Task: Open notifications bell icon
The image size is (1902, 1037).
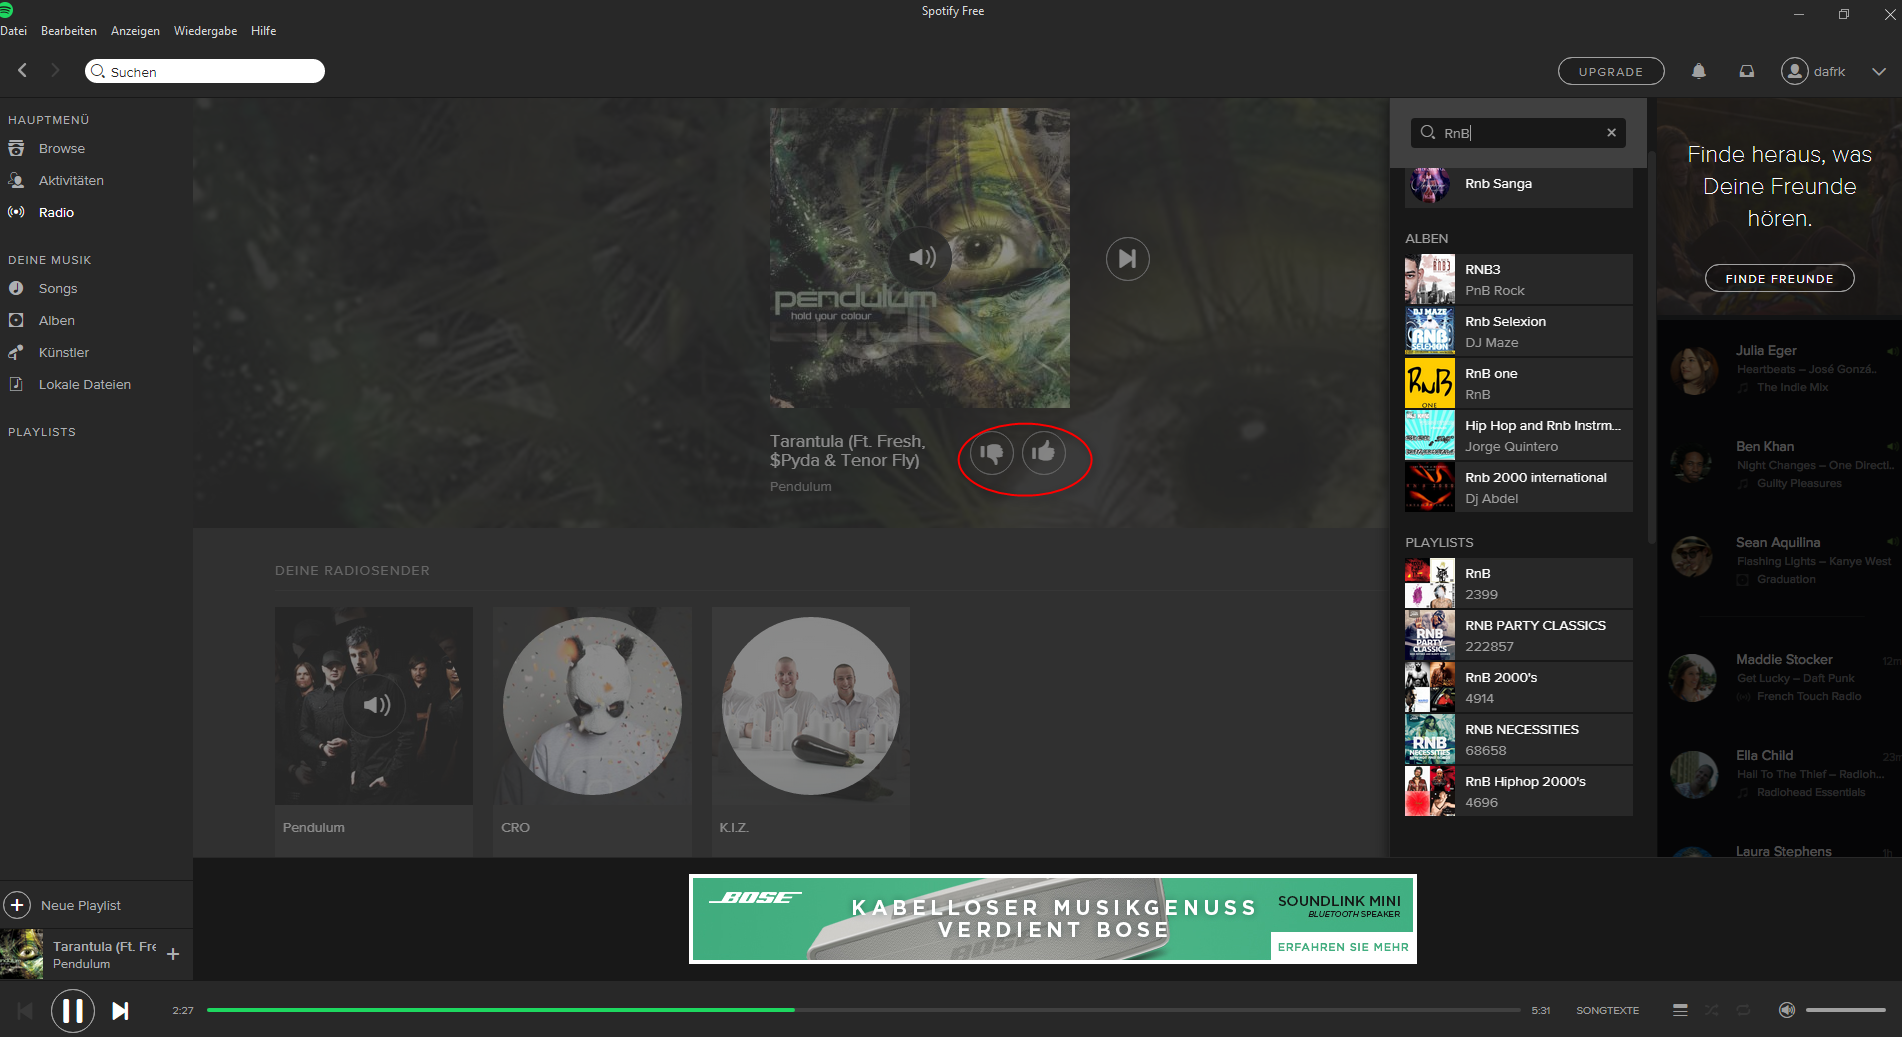Action: (x=1699, y=71)
